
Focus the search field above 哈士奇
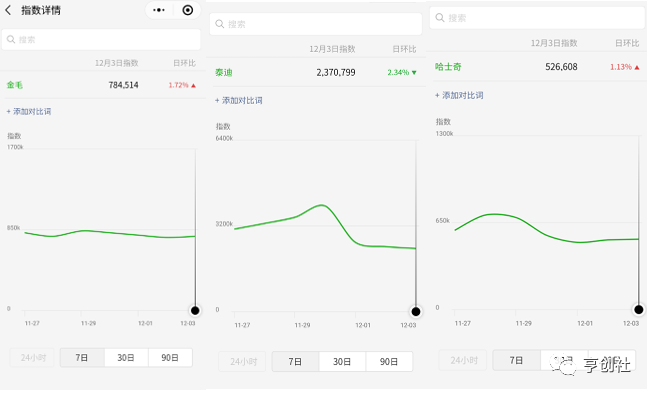(x=537, y=17)
